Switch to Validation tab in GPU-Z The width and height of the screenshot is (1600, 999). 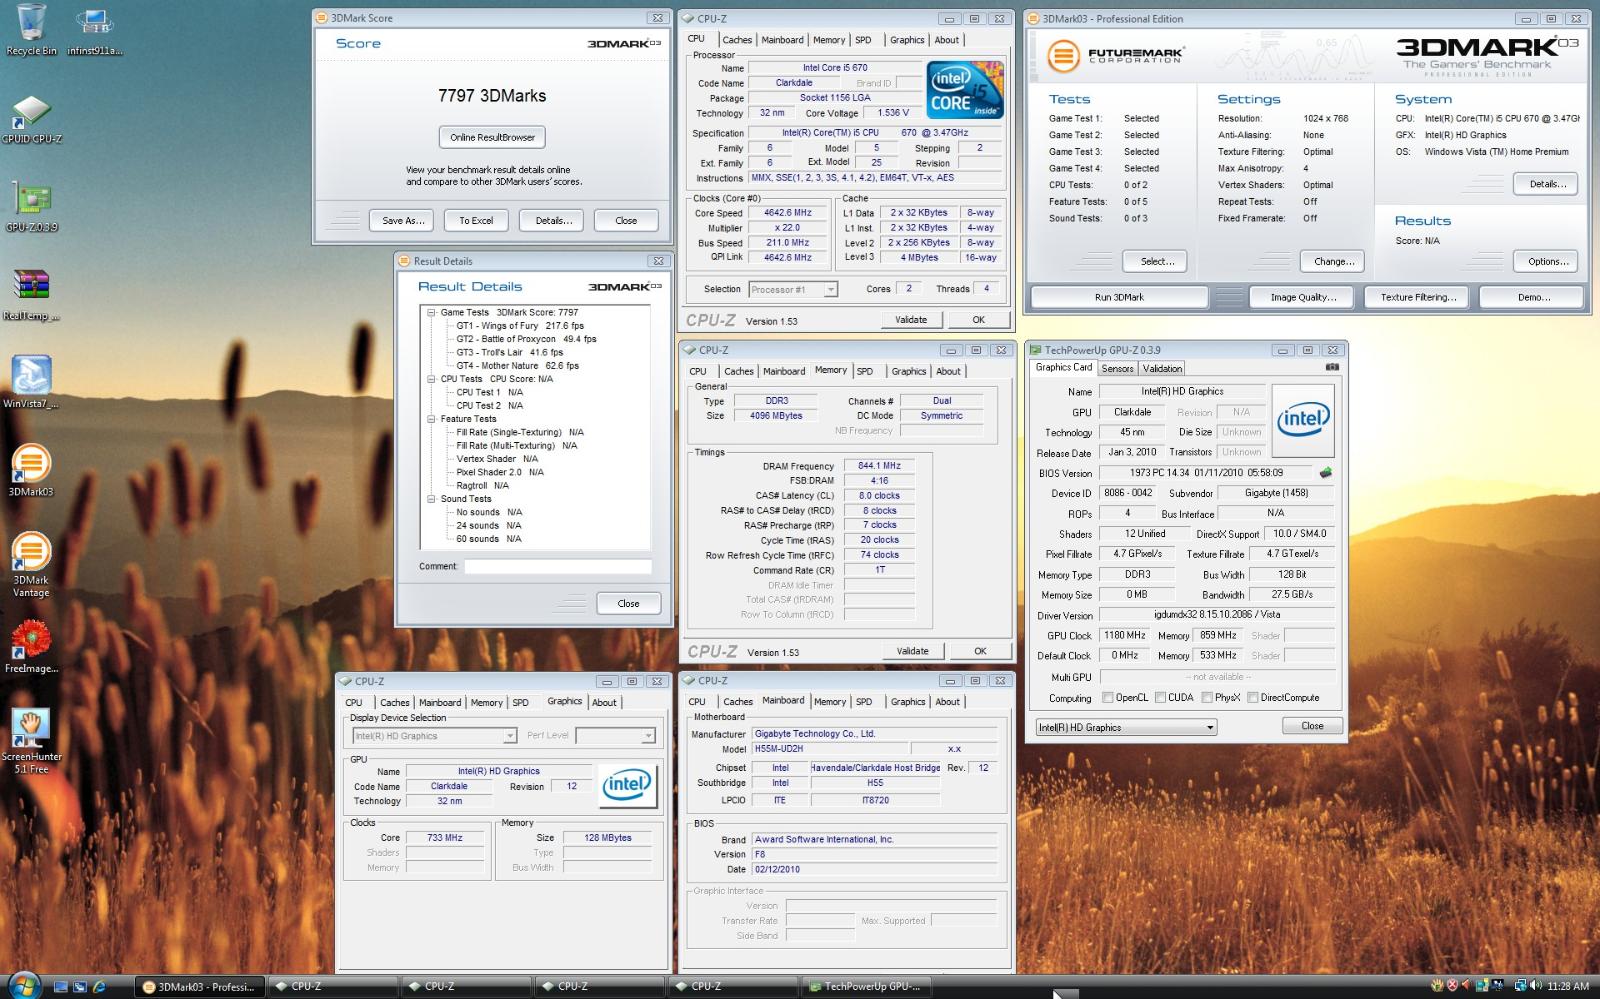1162,368
